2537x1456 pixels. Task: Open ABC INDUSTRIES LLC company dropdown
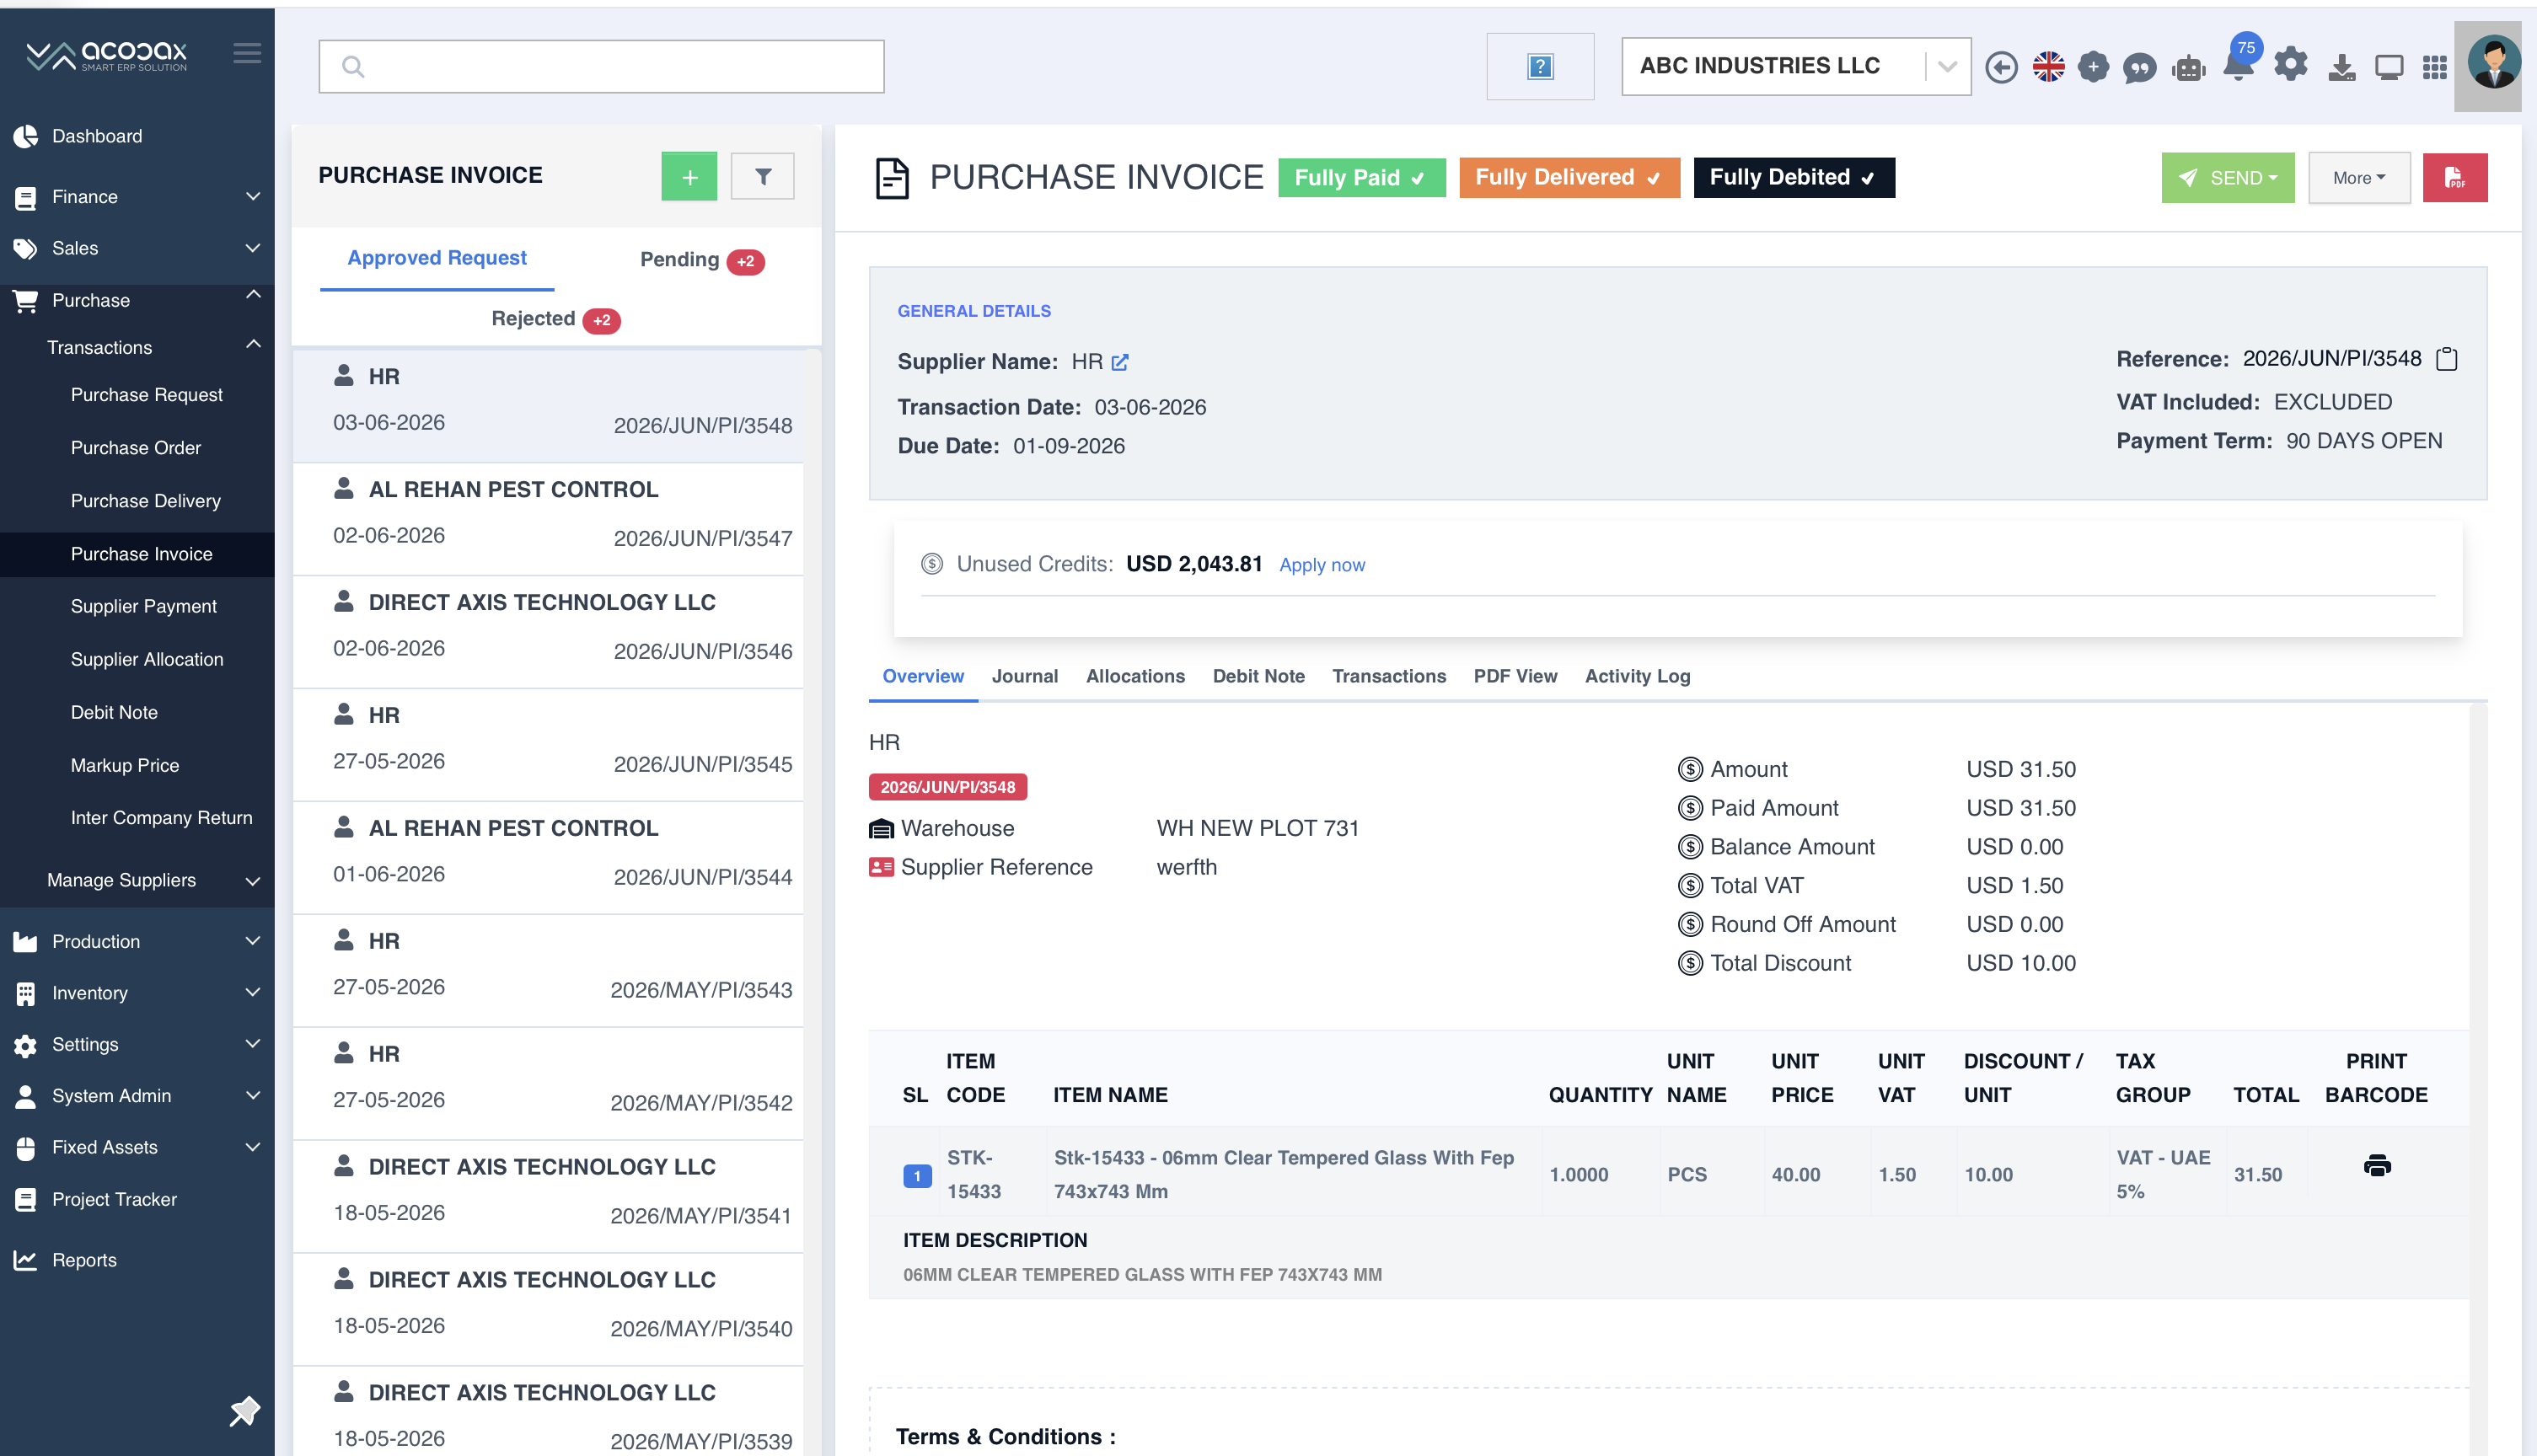coord(1795,66)
